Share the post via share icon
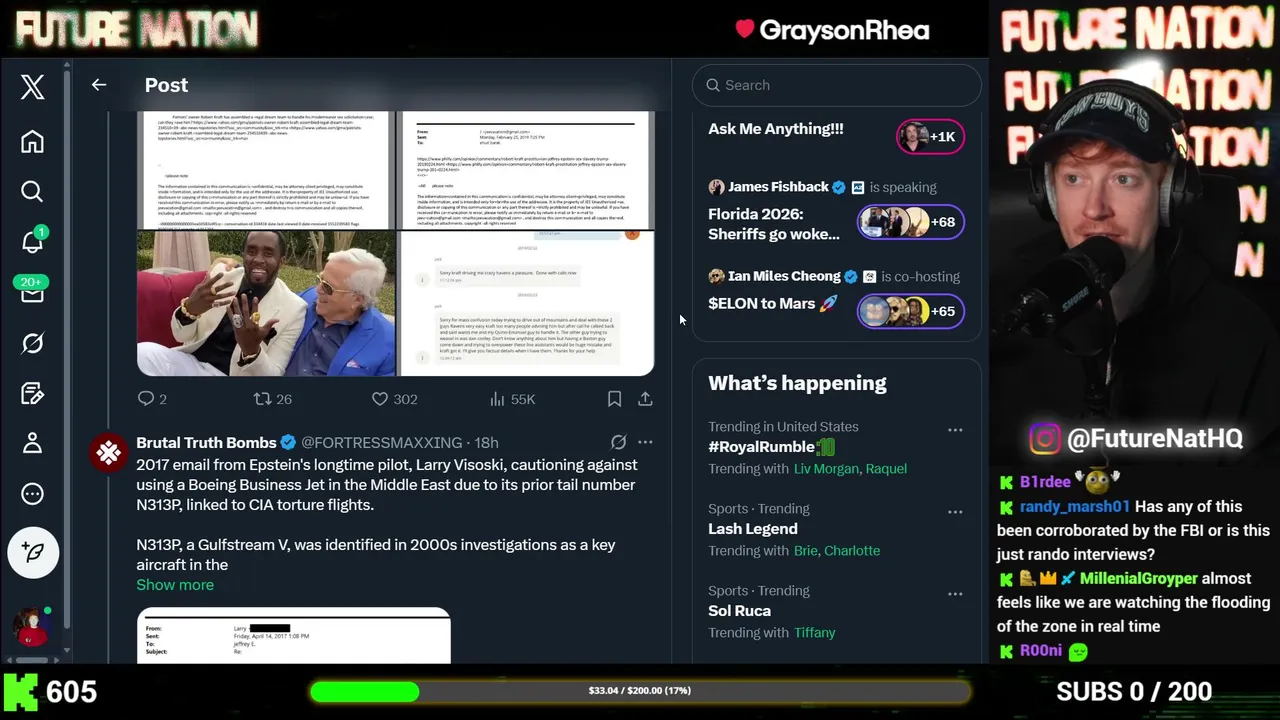Viewport: 1280px width, 720px height. [645, 399]
